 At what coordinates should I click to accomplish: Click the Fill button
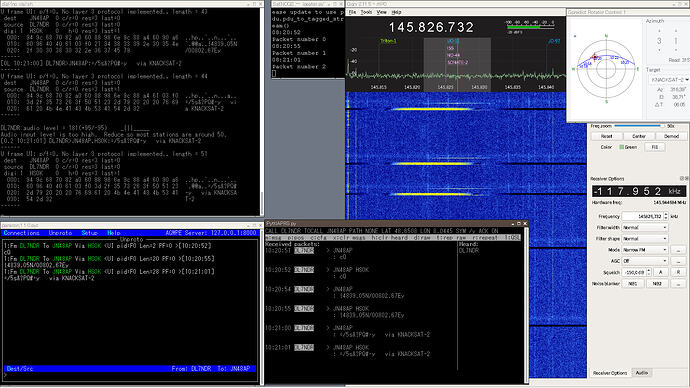point(655,147)
